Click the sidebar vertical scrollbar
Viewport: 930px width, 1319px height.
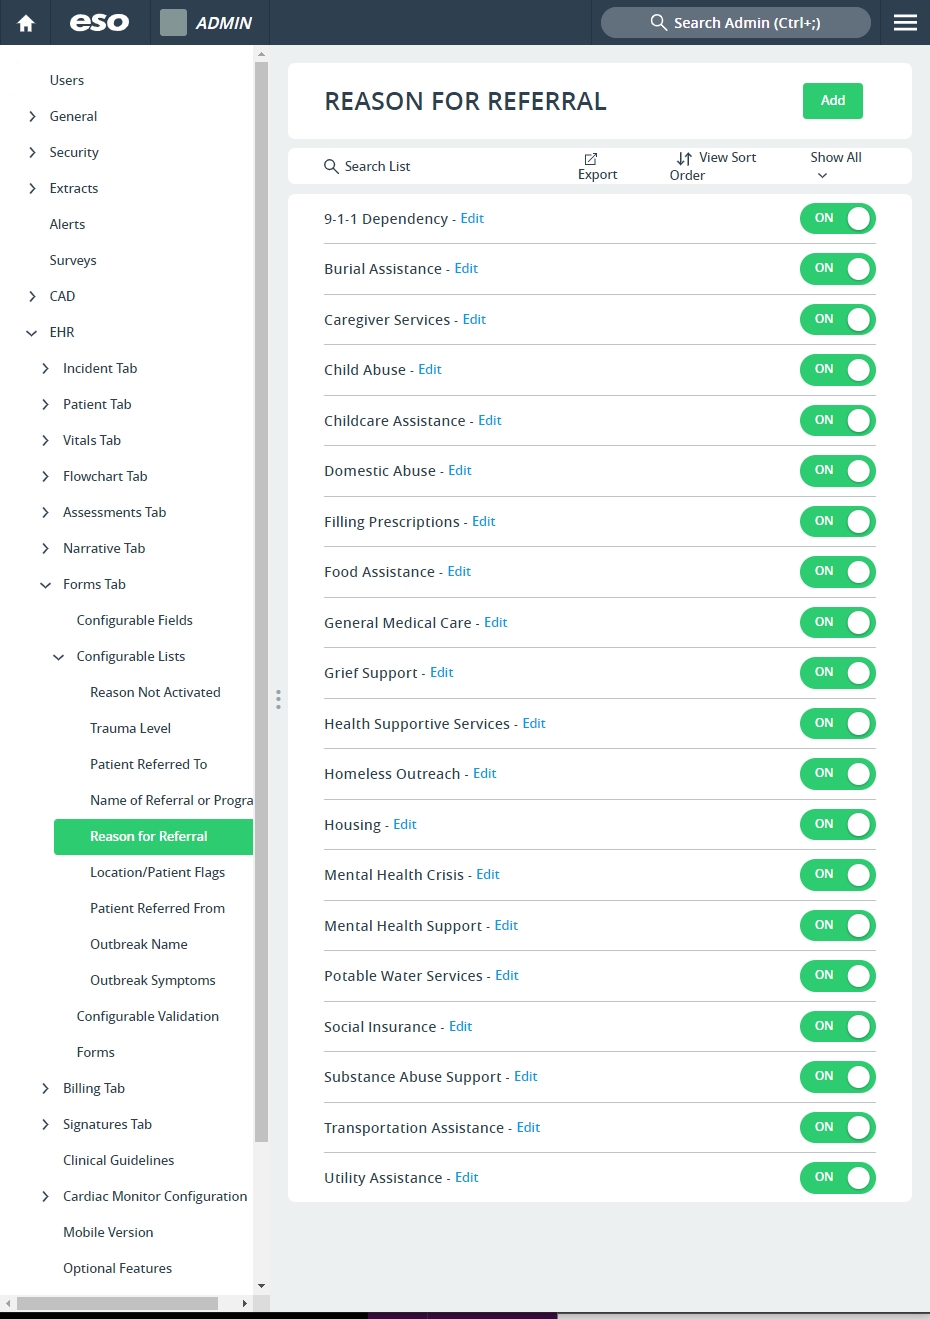261,600
